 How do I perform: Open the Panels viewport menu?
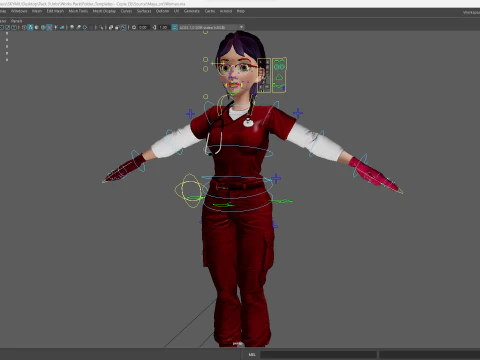pyautogui.click(x=16, y=21)
